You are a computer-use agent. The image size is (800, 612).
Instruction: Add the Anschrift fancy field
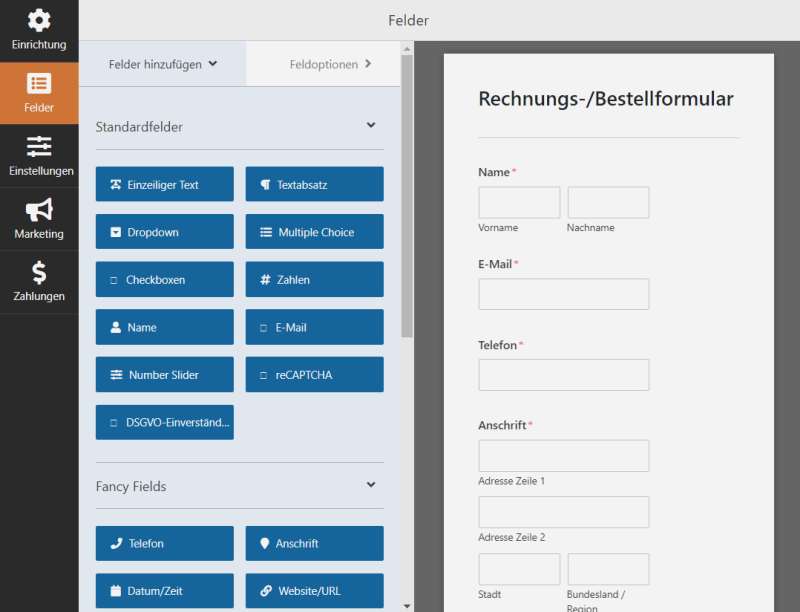(314, 544)
